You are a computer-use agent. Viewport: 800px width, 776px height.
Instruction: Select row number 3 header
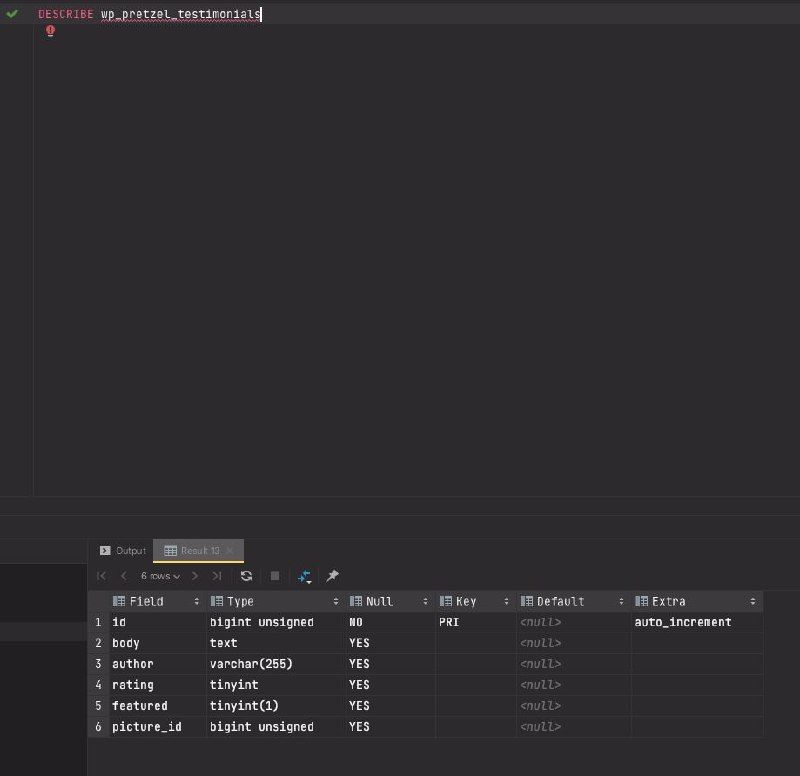[x=98, y=664]
